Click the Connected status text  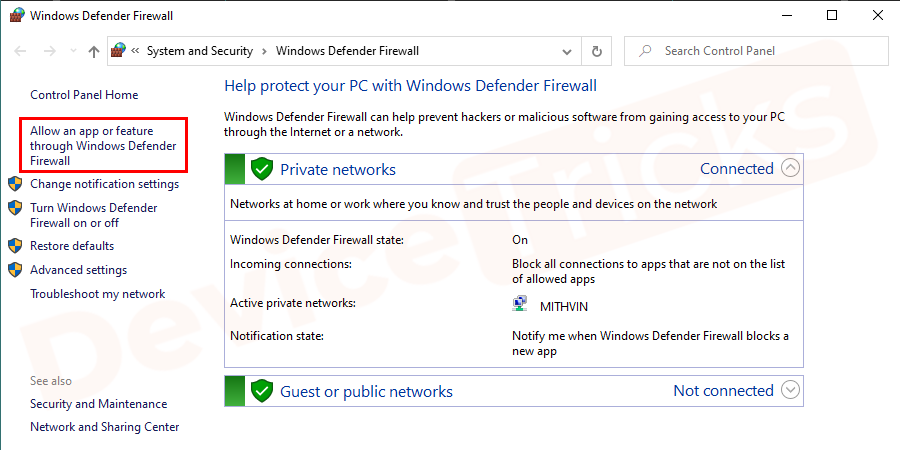[737, 169]
